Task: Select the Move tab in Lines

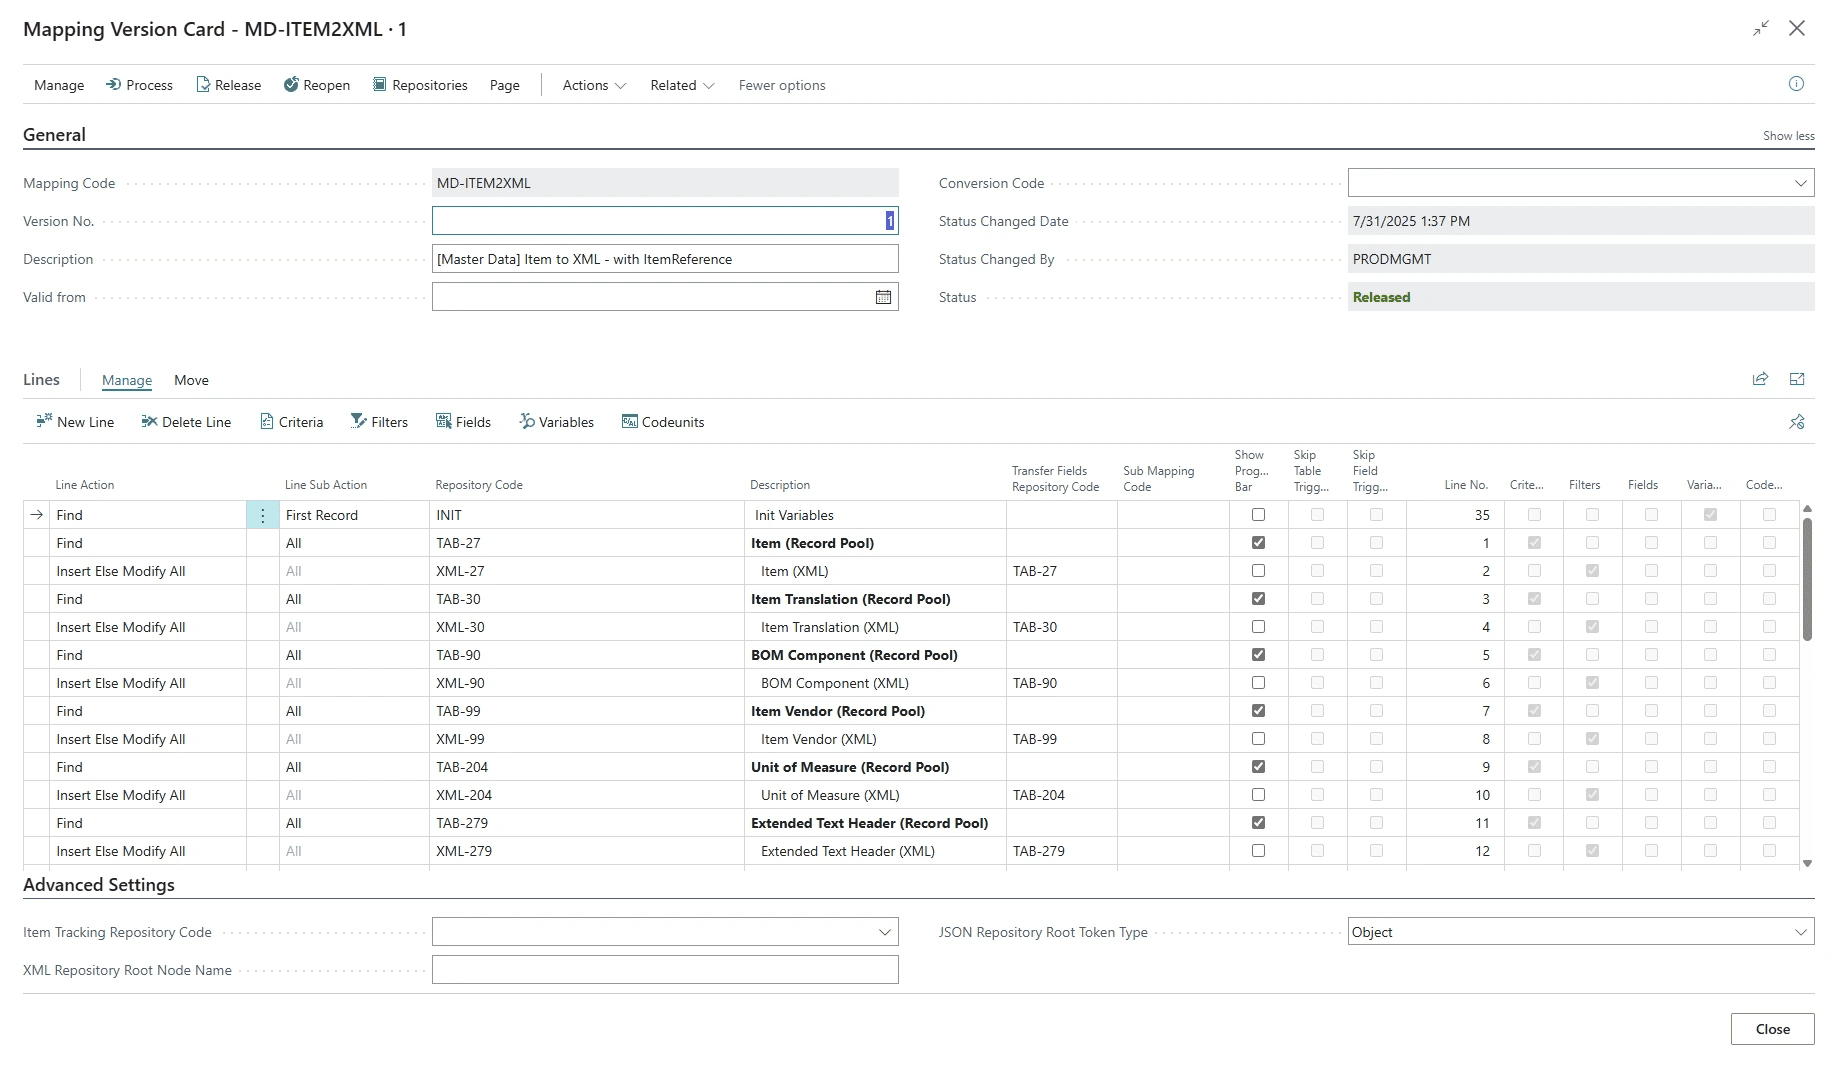Action: point(191,380)
